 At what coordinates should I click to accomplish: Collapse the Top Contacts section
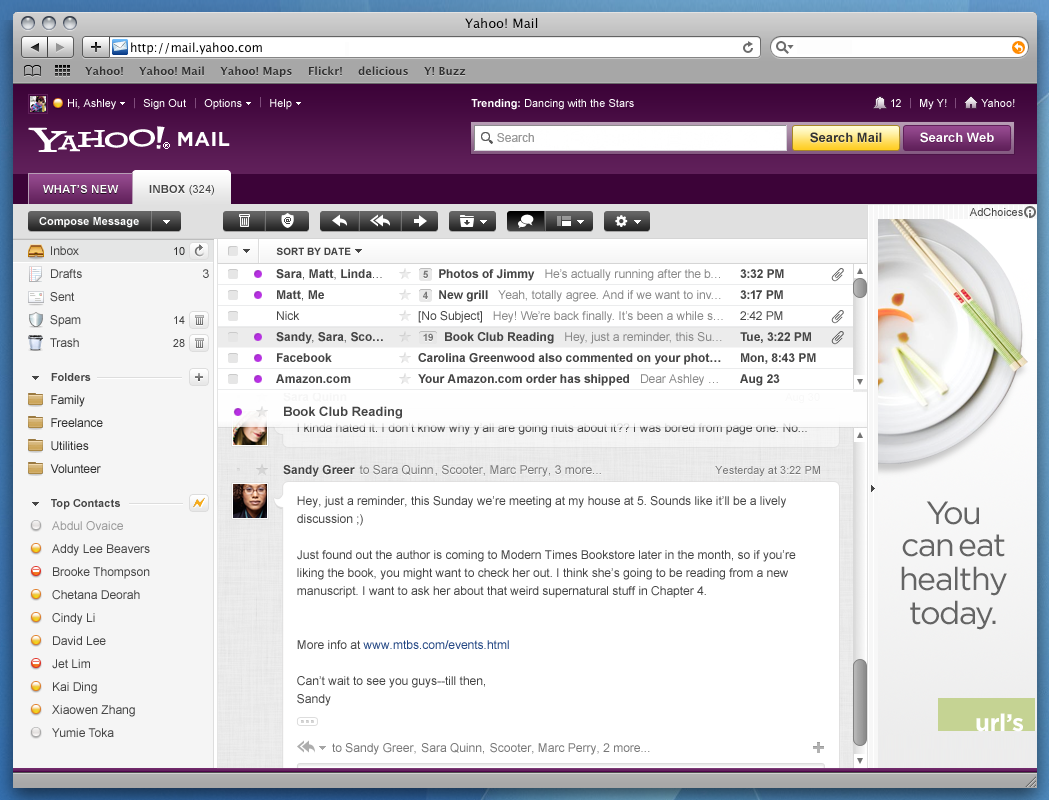35,504
